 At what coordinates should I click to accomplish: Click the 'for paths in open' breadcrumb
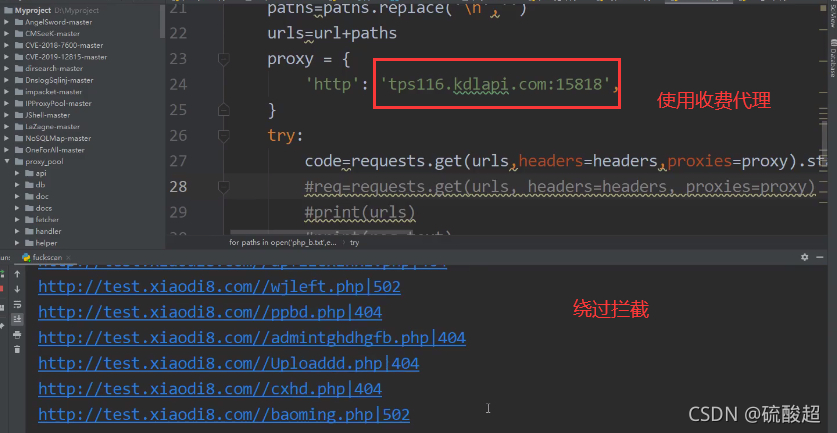(x=283, y=242)
